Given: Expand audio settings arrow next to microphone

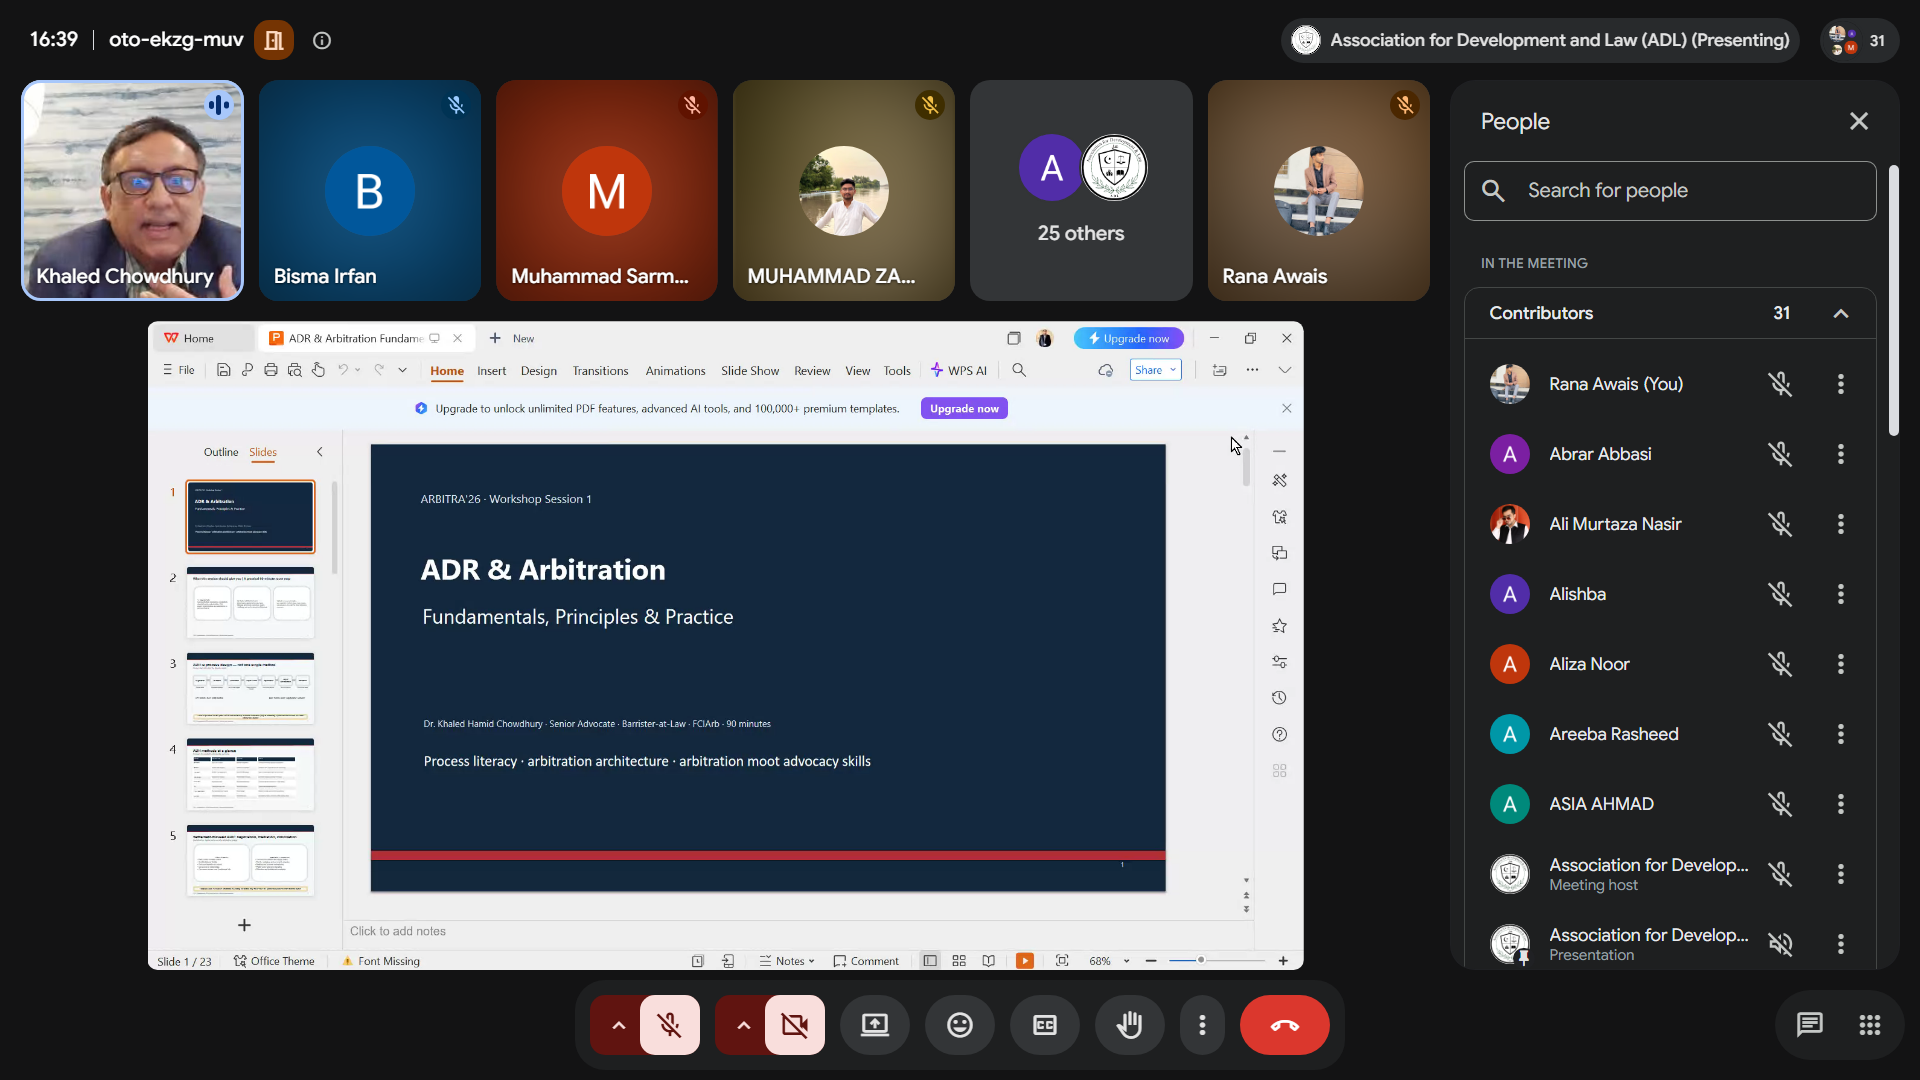Looking at the screenshot, I should tap(618, 1025).
